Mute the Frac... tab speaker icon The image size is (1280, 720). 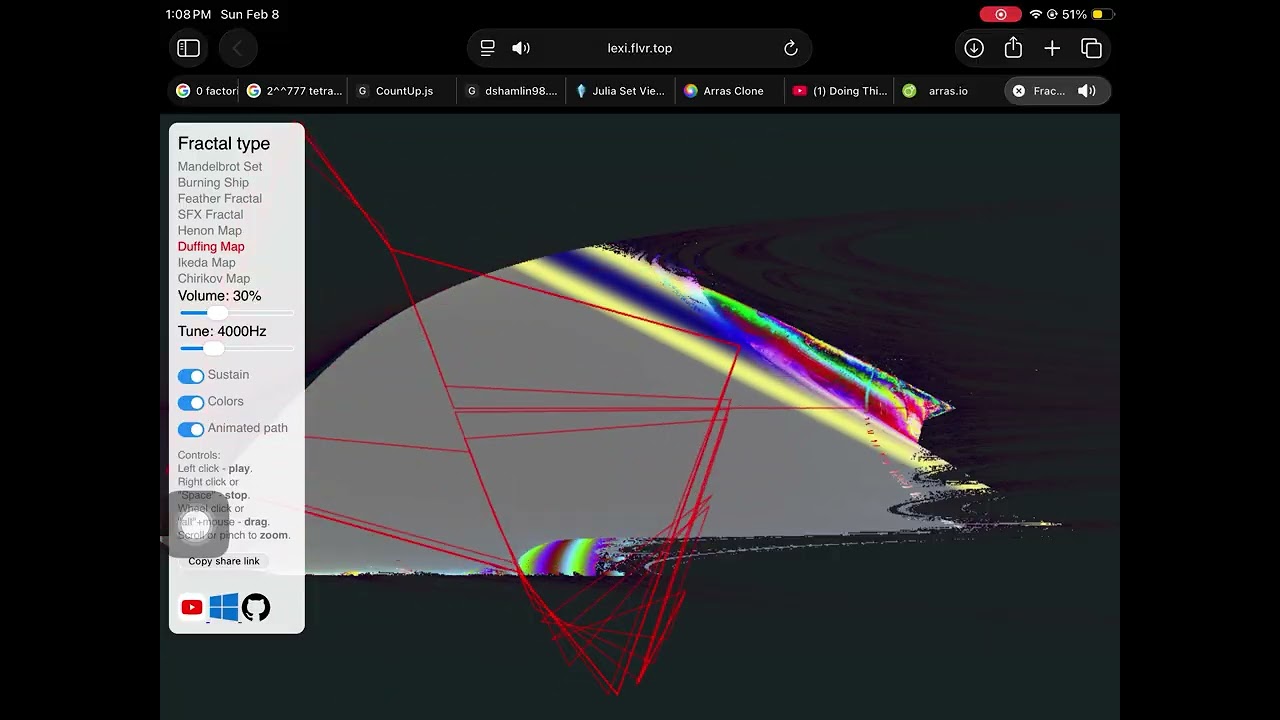[x=1087, y=91]
